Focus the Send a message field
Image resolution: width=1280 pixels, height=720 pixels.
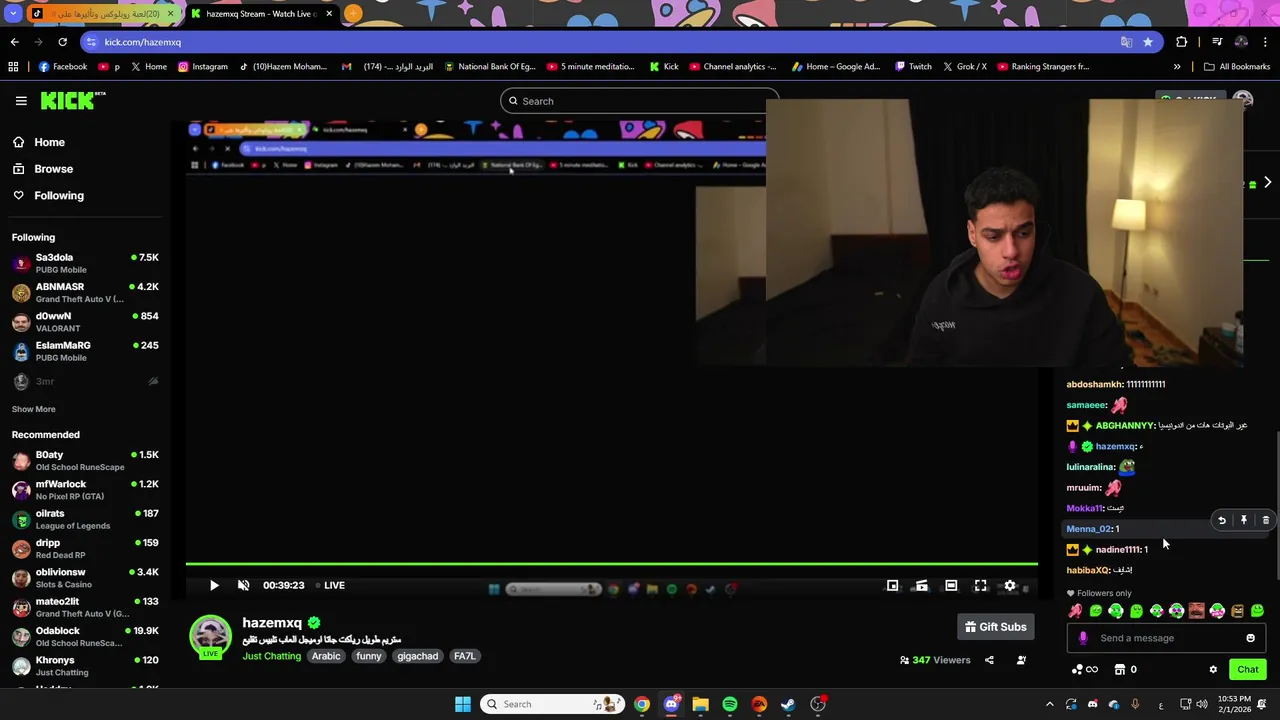[x=1166, y=638]
